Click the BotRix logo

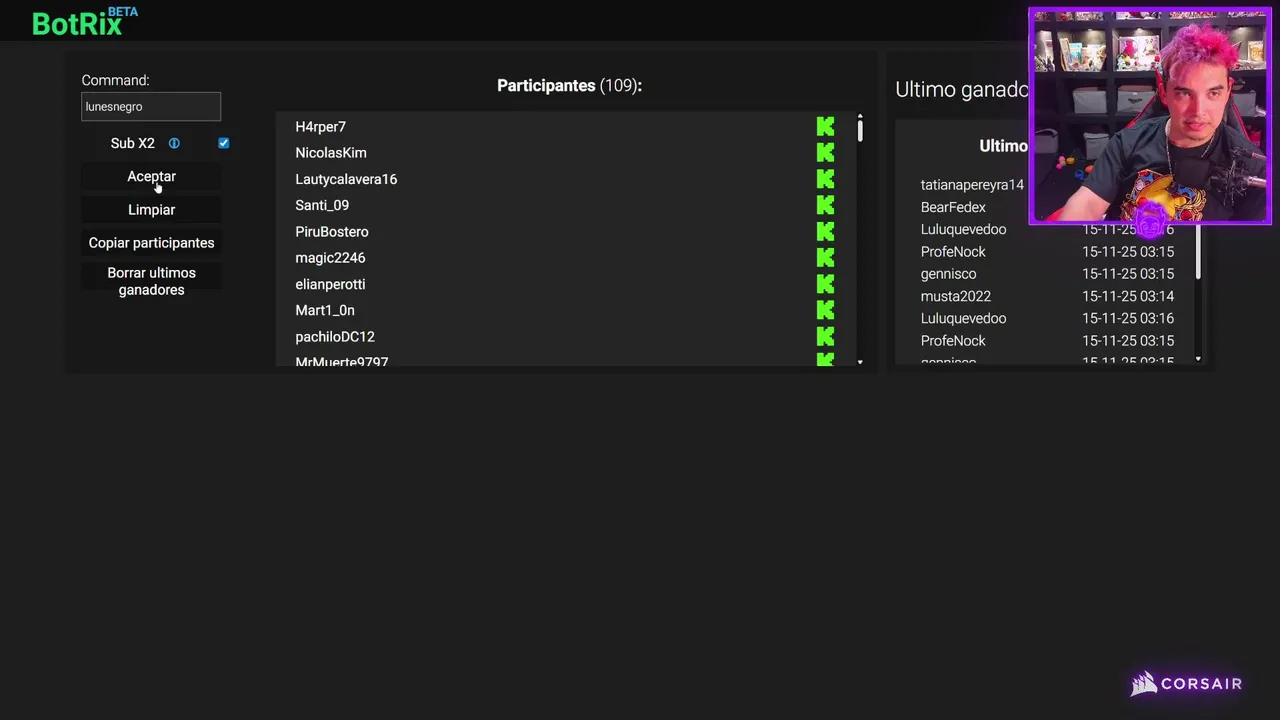tap(78, 23)
